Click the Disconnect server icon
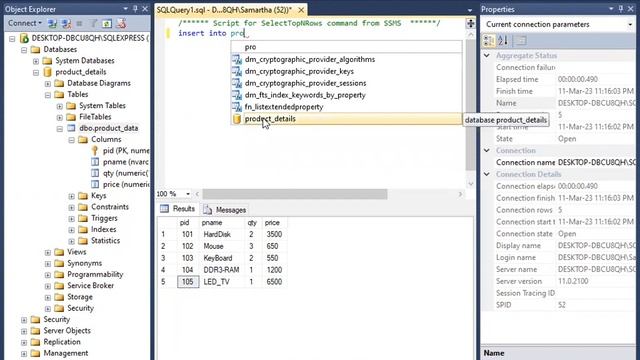This screenshot has height=360, width=640. click(x=66, y=24)
